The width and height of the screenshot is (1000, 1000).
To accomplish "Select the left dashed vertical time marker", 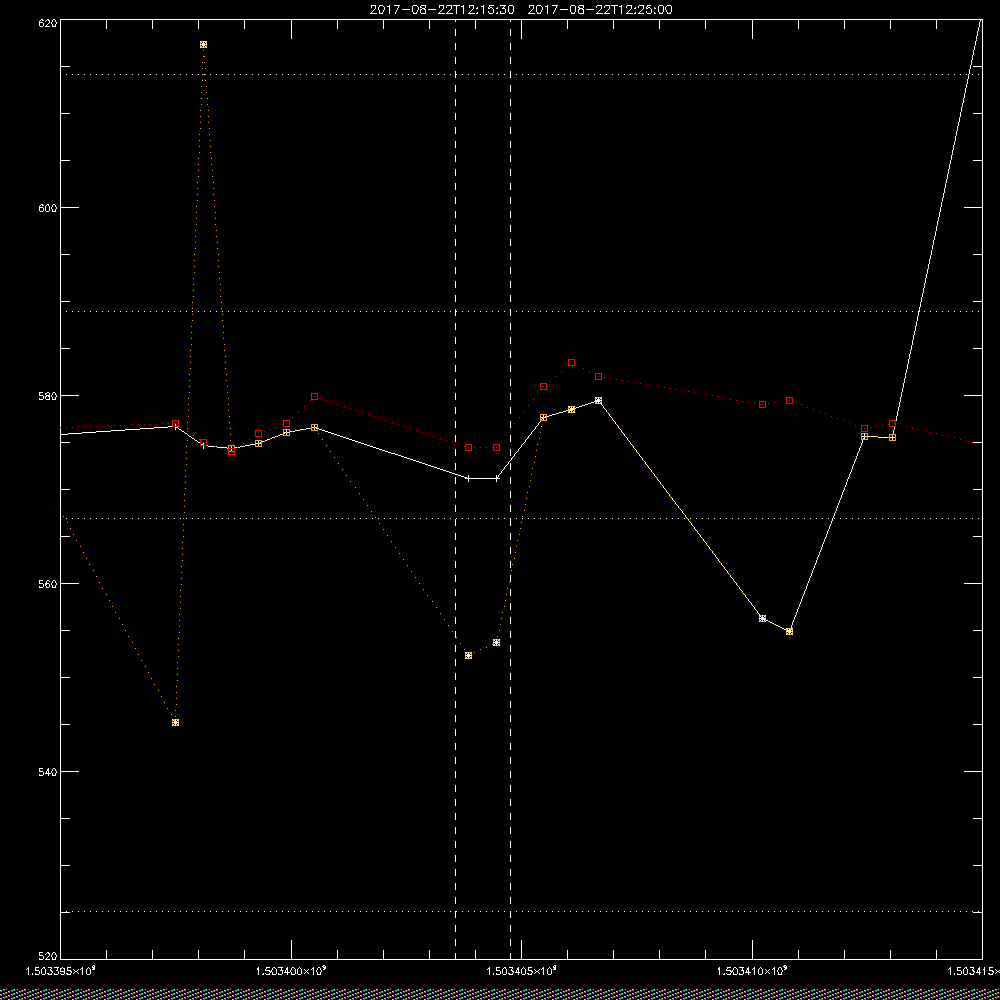I will click(455, 490).
